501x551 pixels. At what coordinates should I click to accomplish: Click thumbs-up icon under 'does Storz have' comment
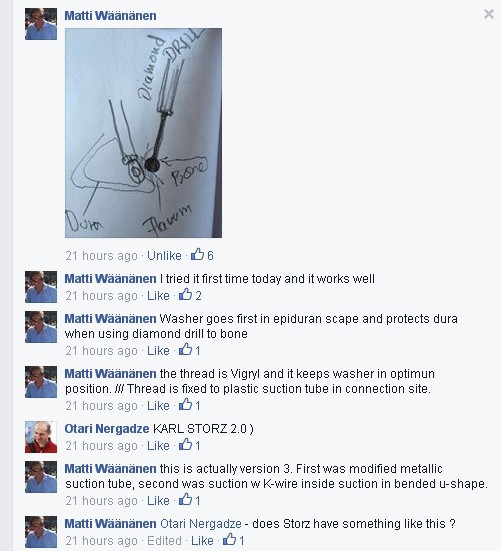(229, 539)
